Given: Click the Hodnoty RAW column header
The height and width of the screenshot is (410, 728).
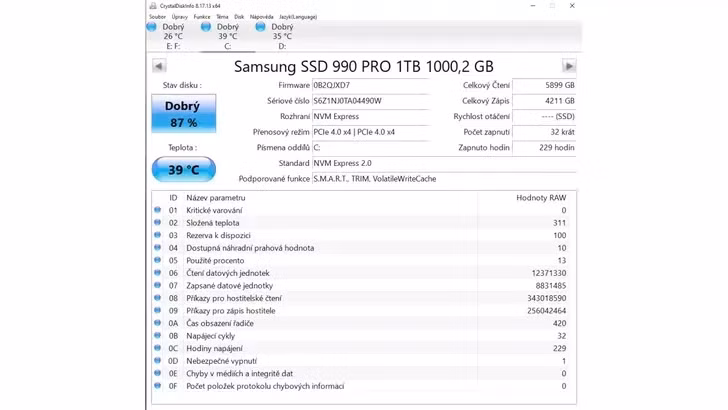Looking at the screenshot, I should coord(541,198).
